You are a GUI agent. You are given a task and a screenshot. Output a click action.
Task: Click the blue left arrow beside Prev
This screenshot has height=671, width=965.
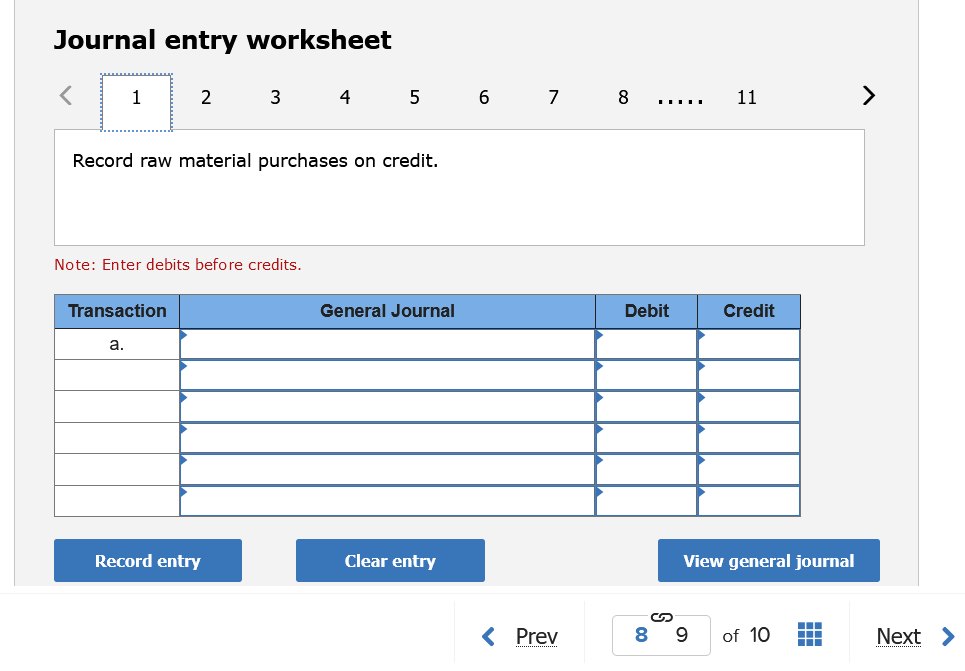click(489, 636)
